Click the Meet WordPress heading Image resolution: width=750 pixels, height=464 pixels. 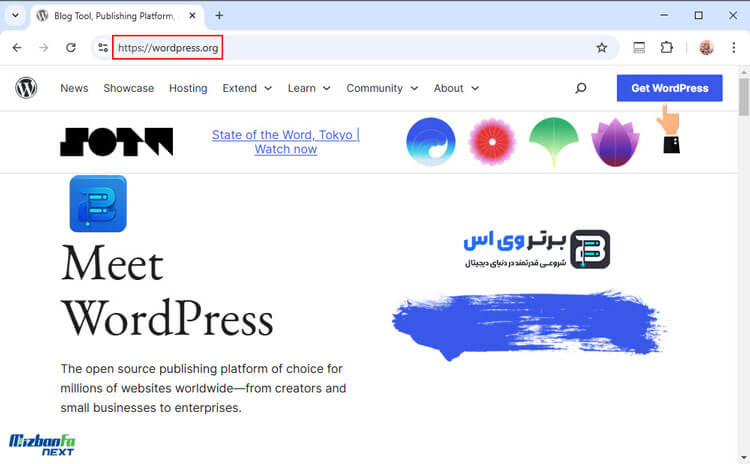(167, 290)
